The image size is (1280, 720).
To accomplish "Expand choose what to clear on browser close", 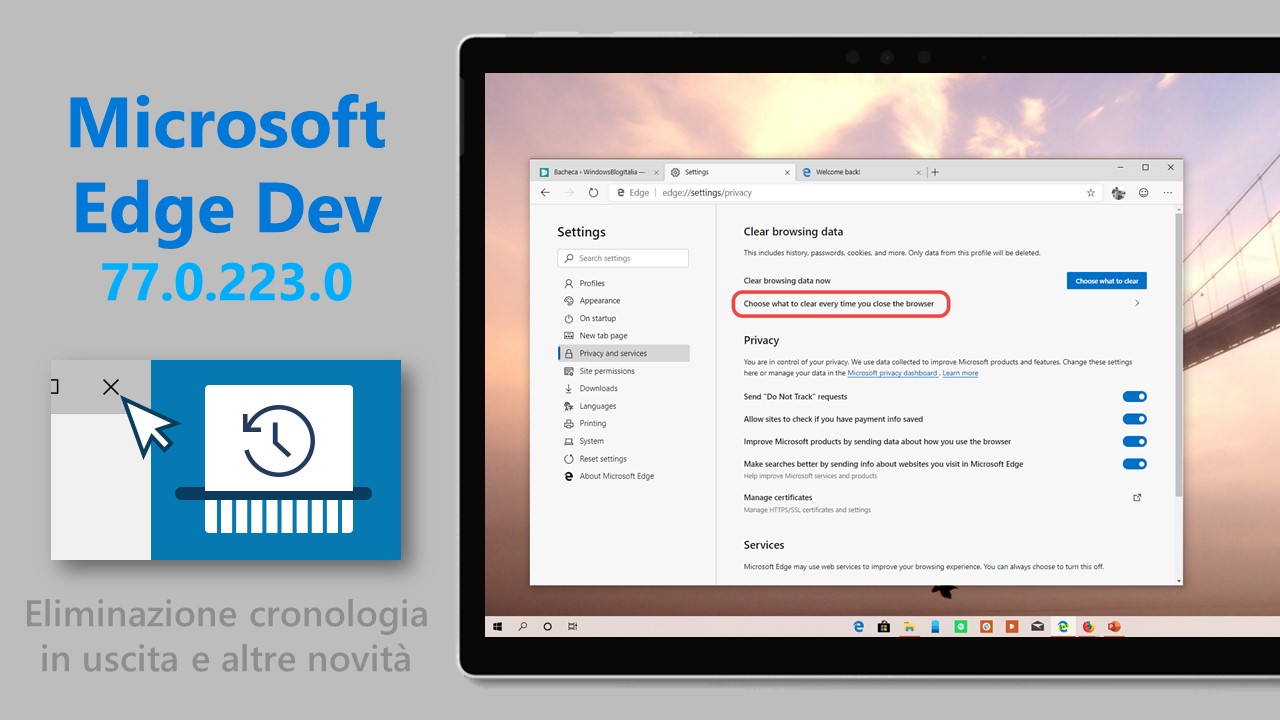I will [x=1137, y=303].
